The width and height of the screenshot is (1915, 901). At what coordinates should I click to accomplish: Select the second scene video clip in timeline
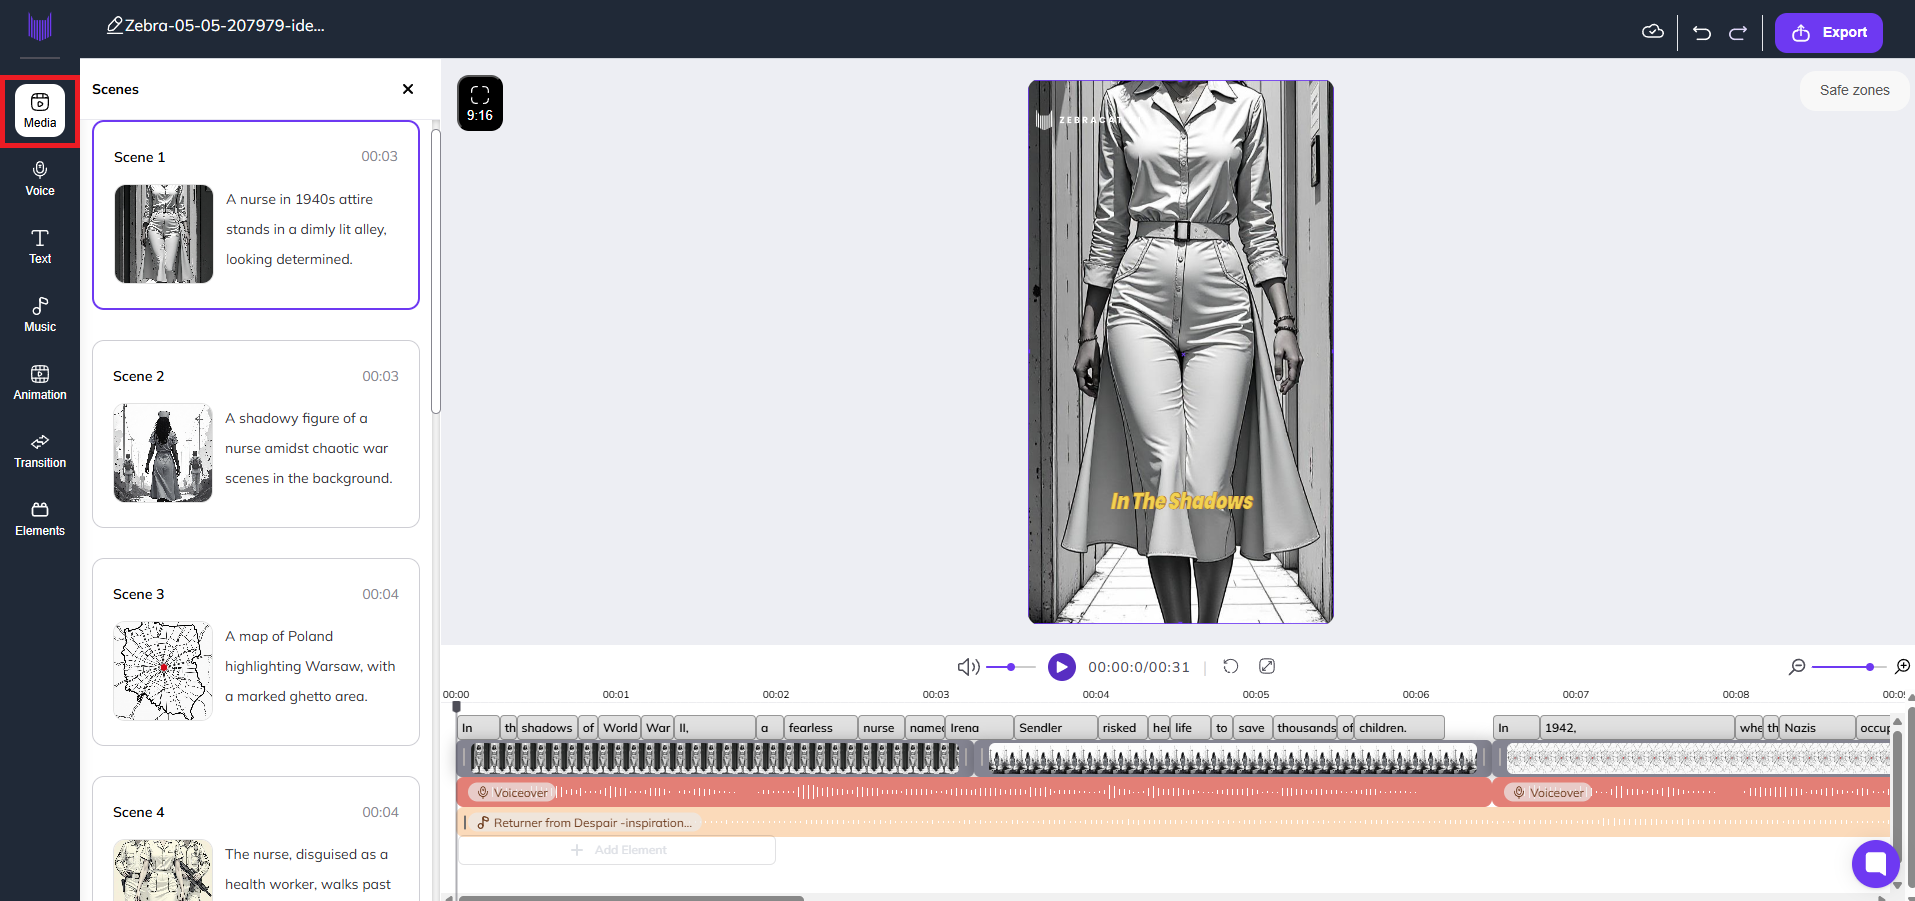(x=1233, y=759)
